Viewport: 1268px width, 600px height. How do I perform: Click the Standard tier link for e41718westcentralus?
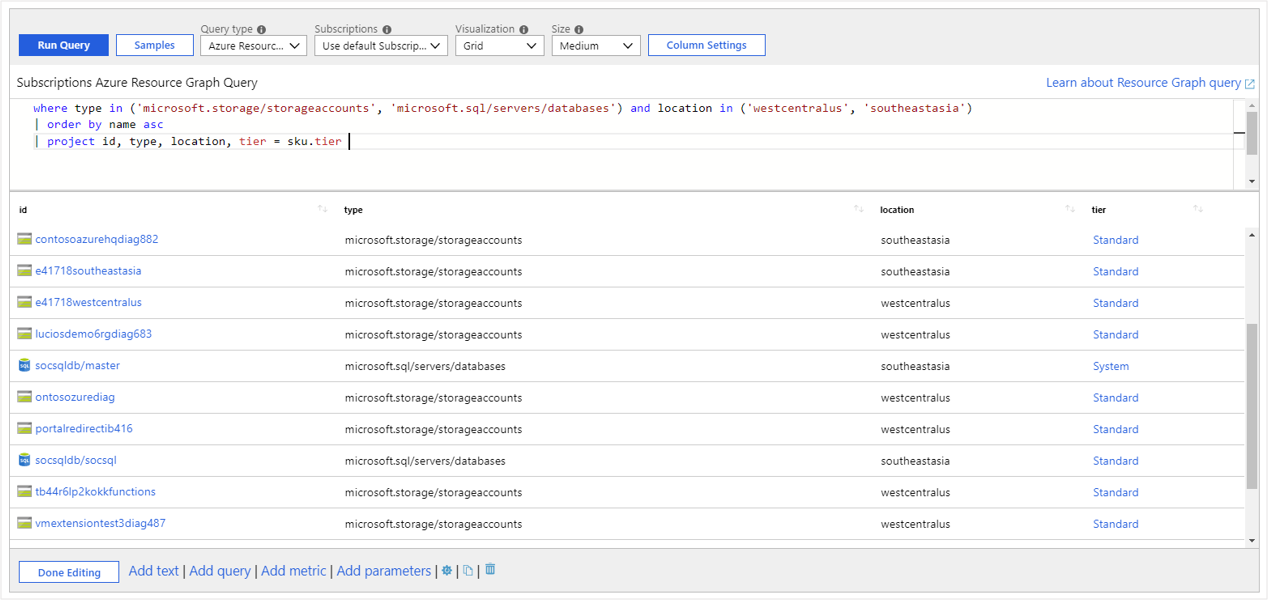tap(1115, 302)
